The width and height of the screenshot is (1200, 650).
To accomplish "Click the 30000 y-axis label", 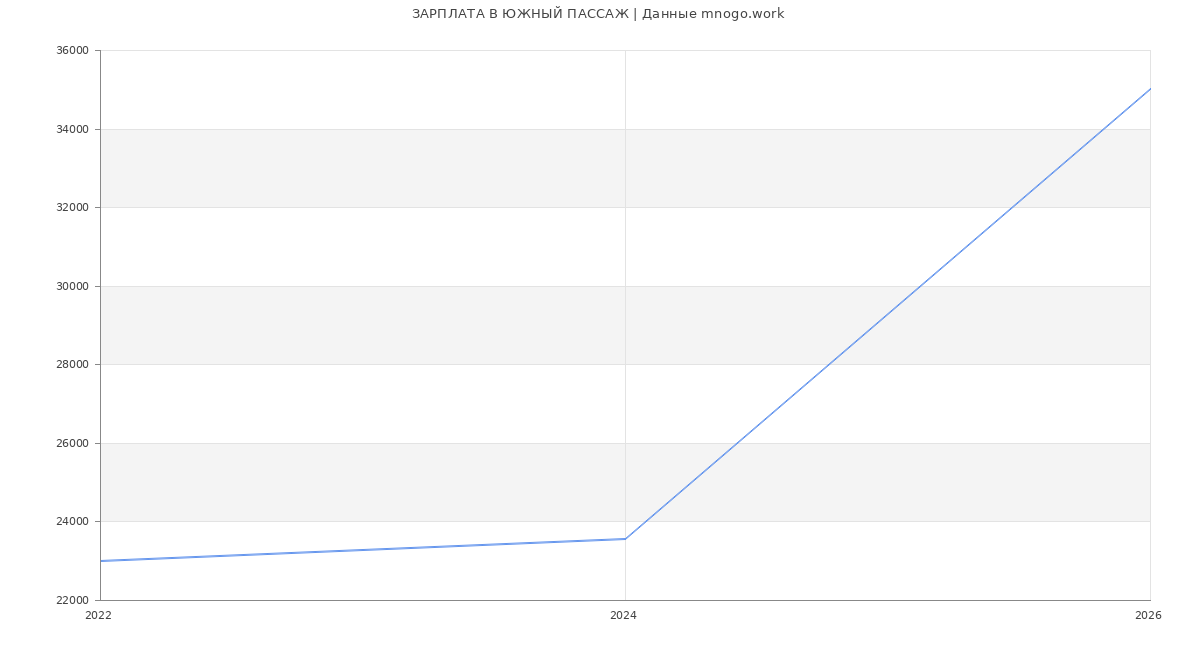I will [72, 286].
